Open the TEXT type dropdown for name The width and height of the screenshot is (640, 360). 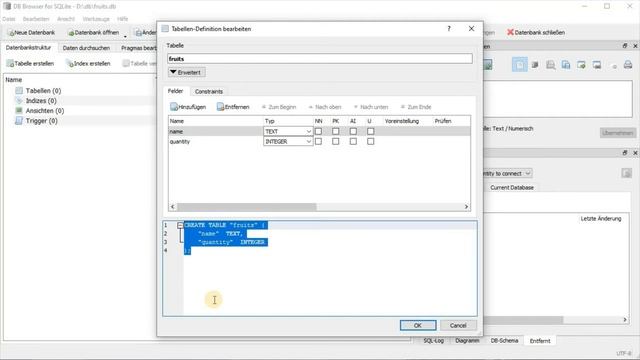[x=288, y=131]
